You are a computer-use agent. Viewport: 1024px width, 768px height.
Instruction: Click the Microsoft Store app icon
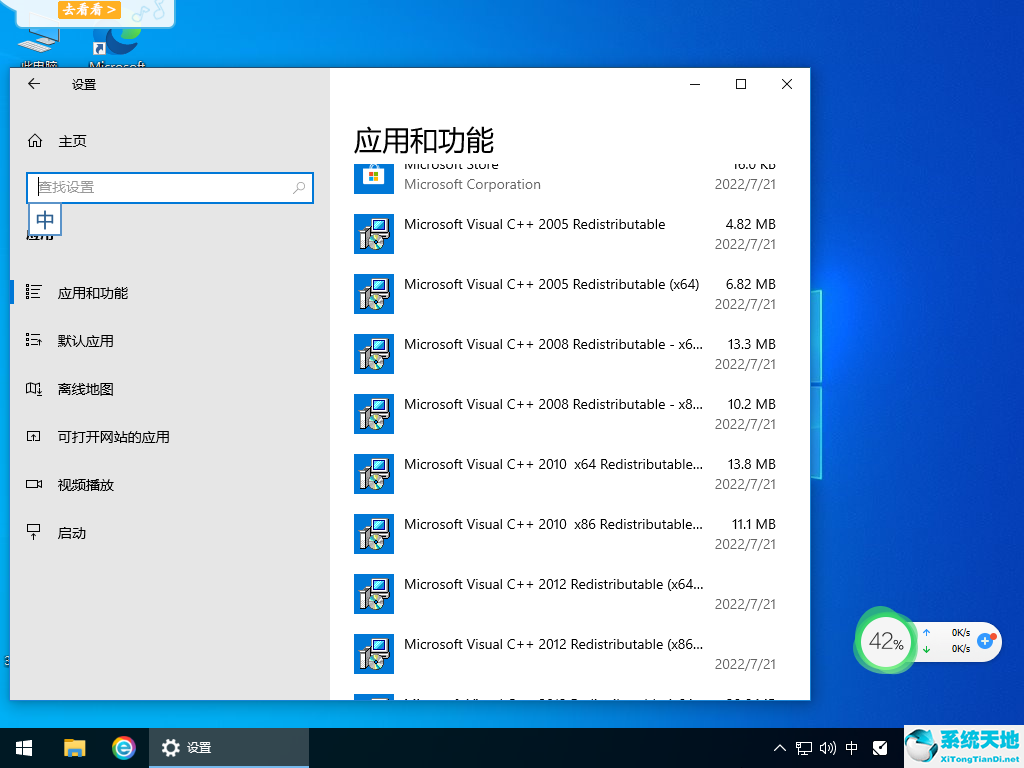373,176
